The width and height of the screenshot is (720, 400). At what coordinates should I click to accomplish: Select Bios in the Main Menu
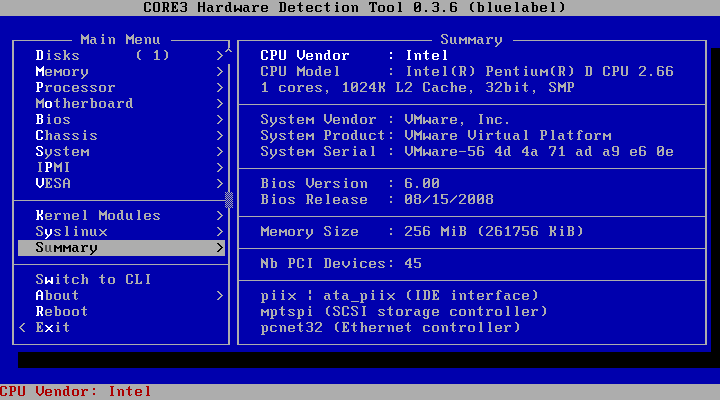coord(121,120)
